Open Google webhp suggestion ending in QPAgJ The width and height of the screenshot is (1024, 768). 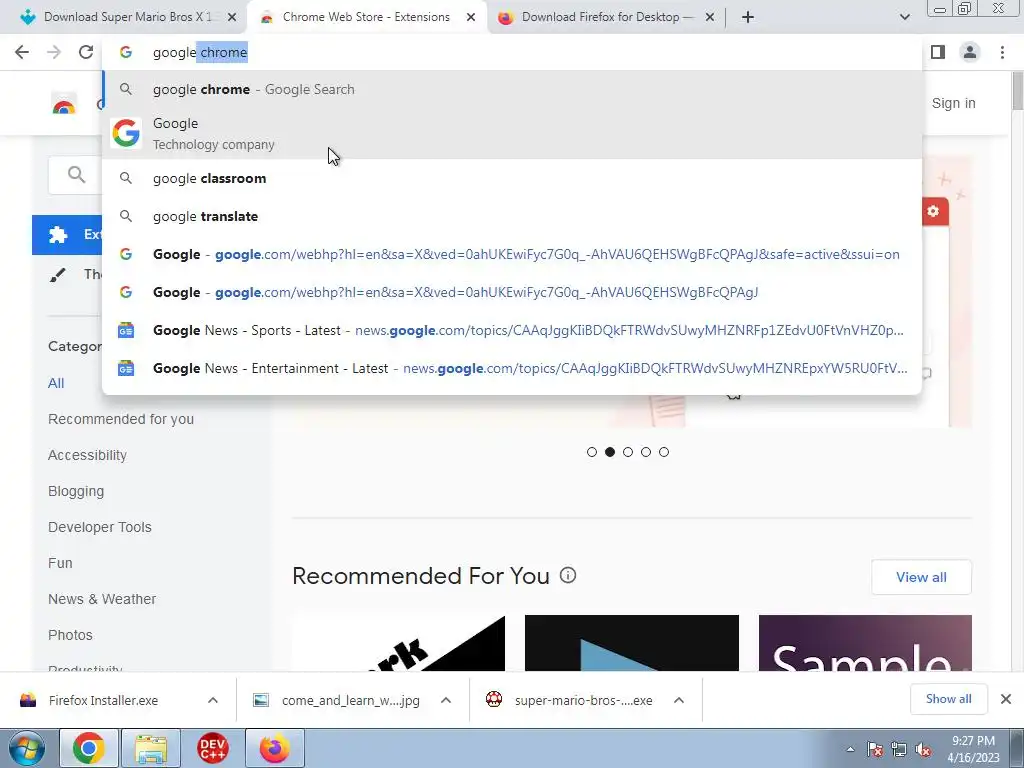(x=512, y=292)
